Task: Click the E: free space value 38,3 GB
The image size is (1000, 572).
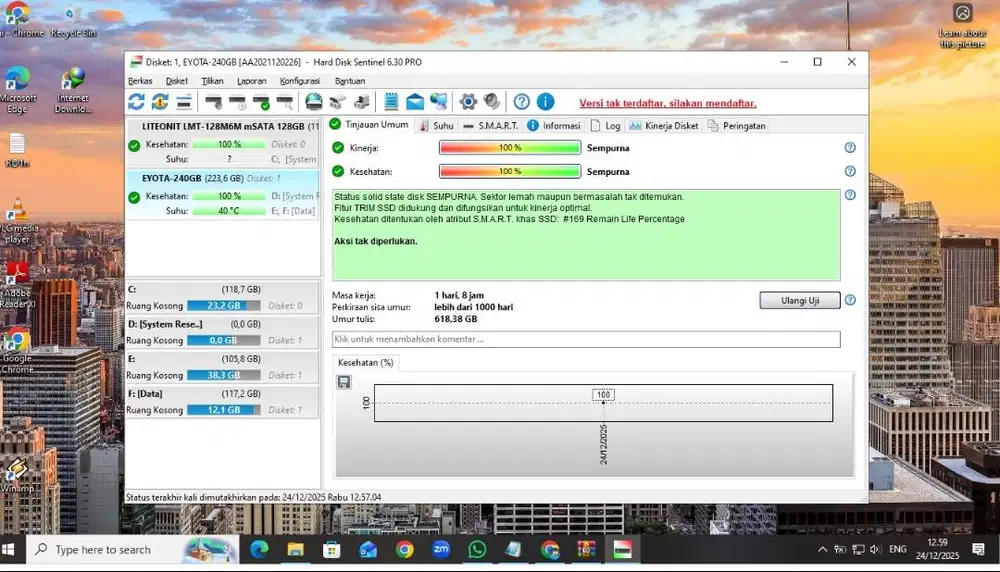Action: 224,375
